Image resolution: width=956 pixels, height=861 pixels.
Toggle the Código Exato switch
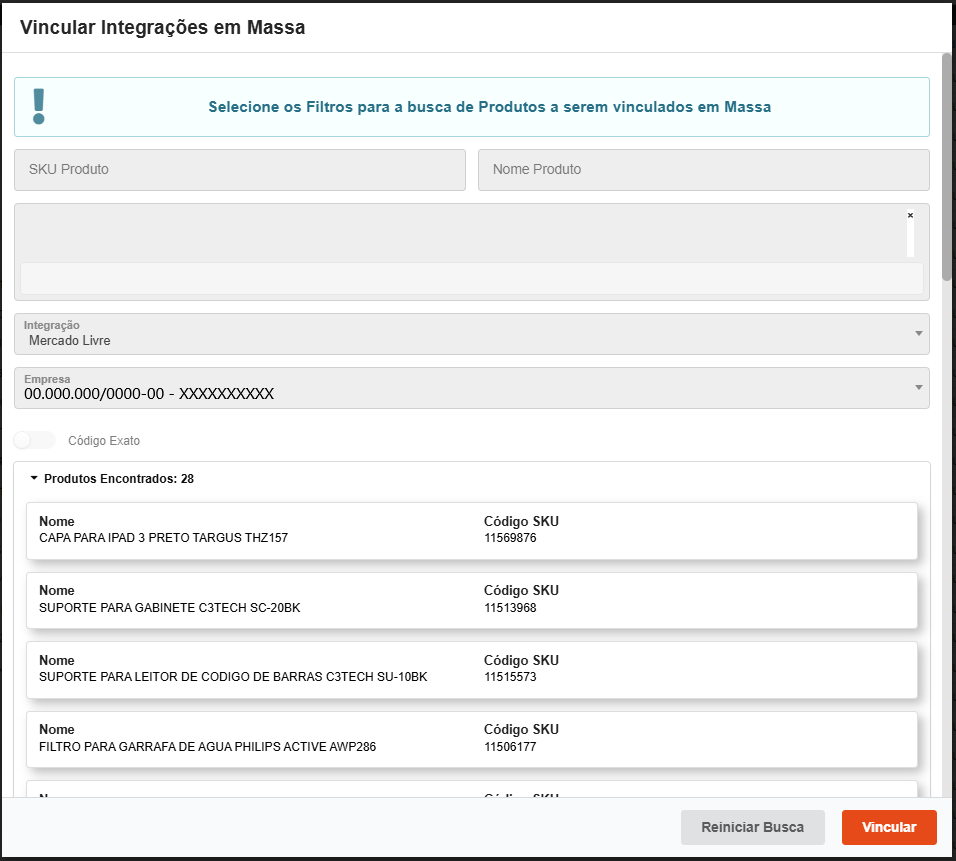coord(35,440)
